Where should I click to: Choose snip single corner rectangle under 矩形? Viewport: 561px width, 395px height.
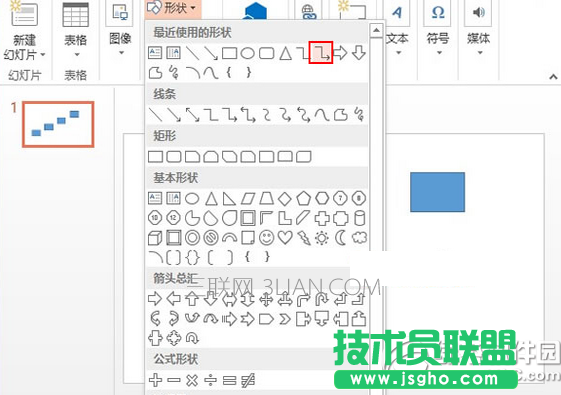coord(192,156)
